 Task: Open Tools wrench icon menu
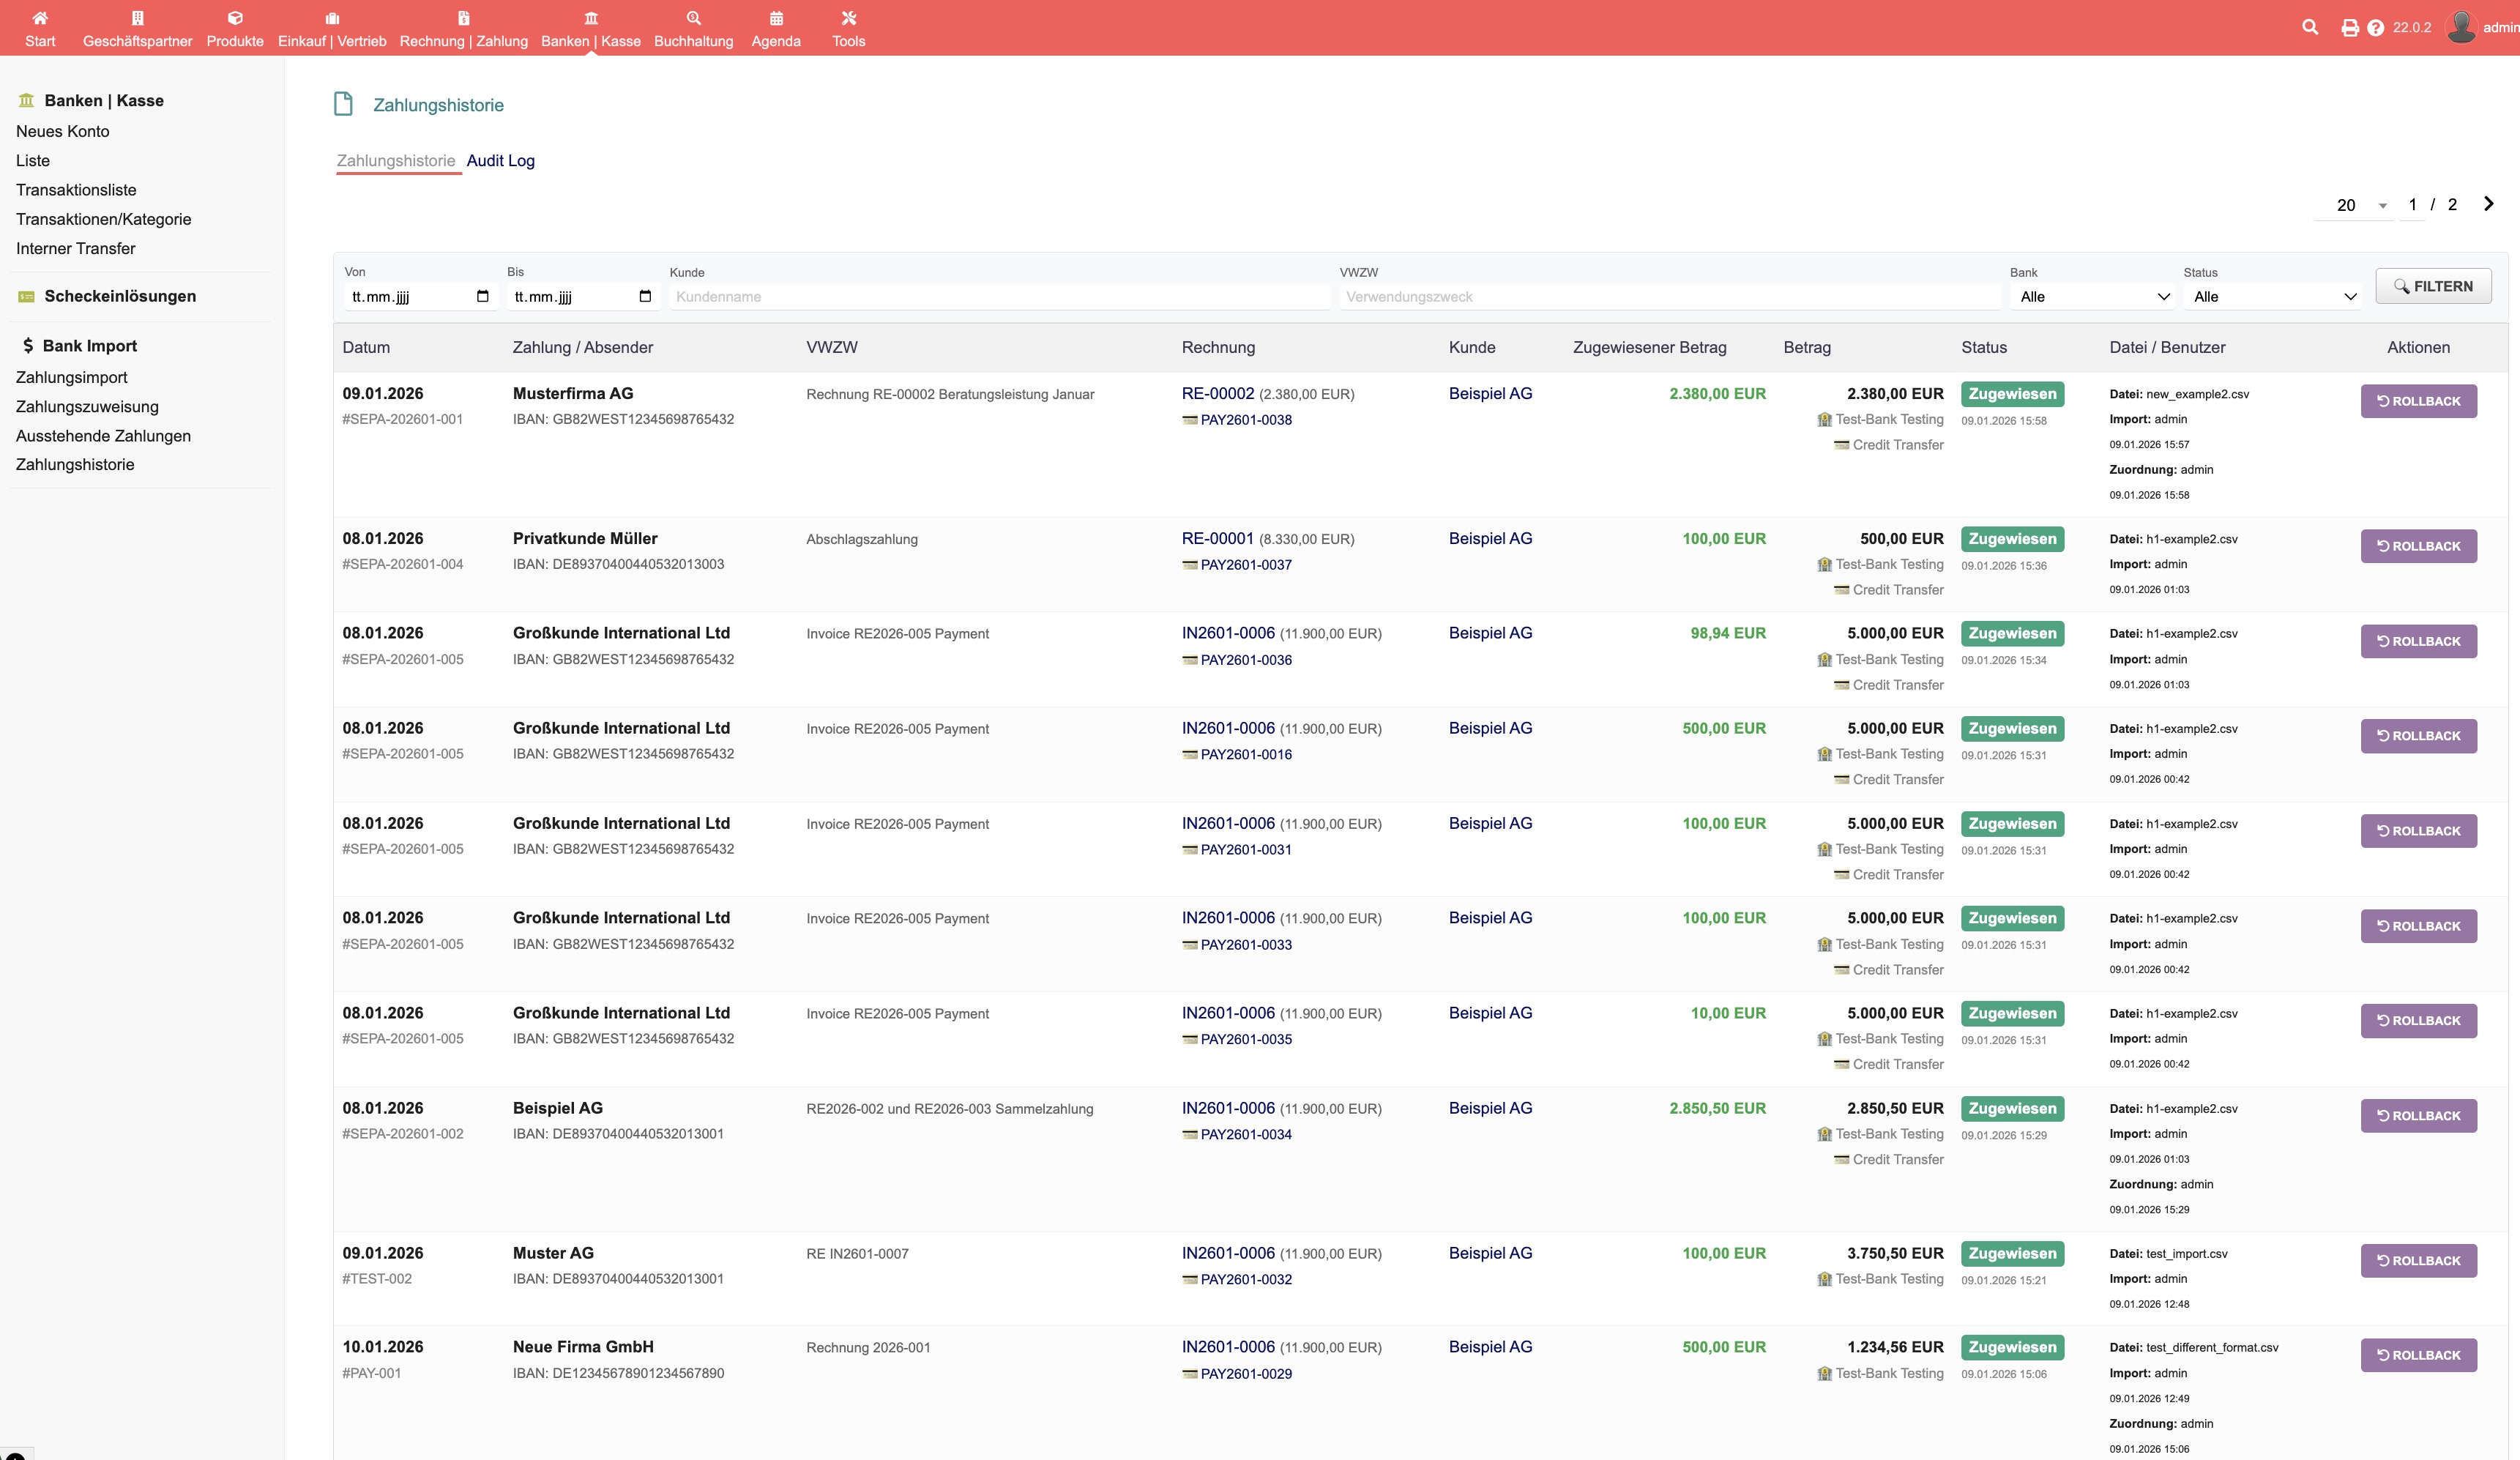coord(848,18)
